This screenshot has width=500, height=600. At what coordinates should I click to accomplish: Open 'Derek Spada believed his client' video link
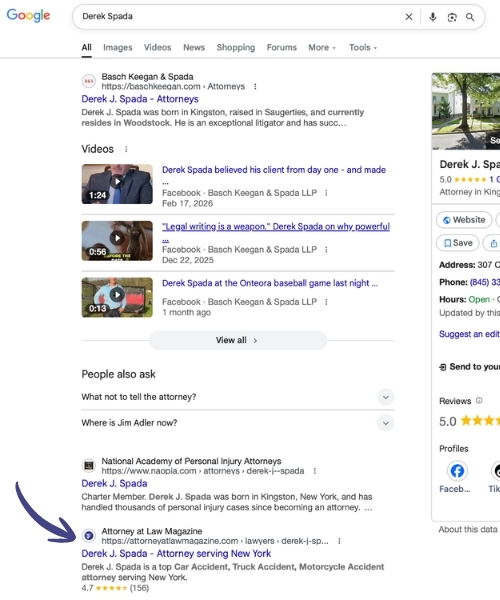click(274, 170)
